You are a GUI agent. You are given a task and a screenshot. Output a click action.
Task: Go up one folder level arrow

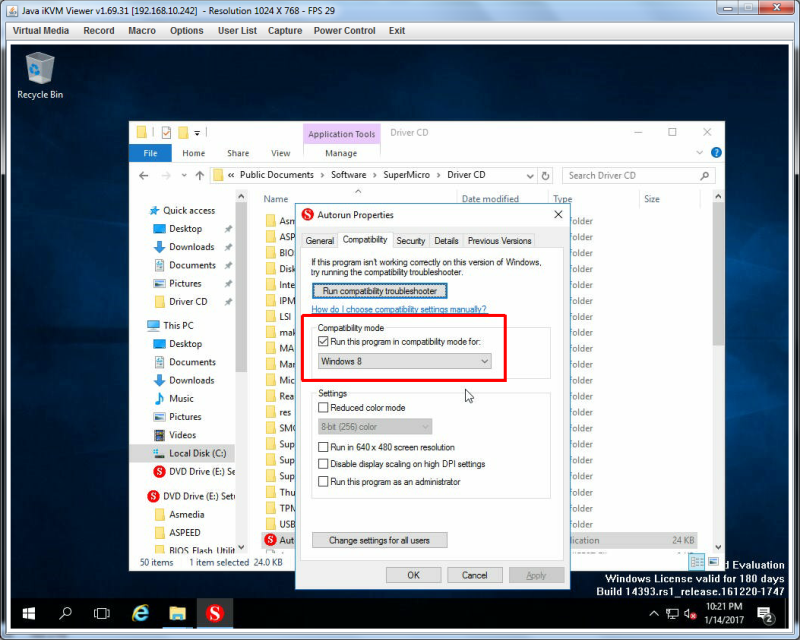199,176
